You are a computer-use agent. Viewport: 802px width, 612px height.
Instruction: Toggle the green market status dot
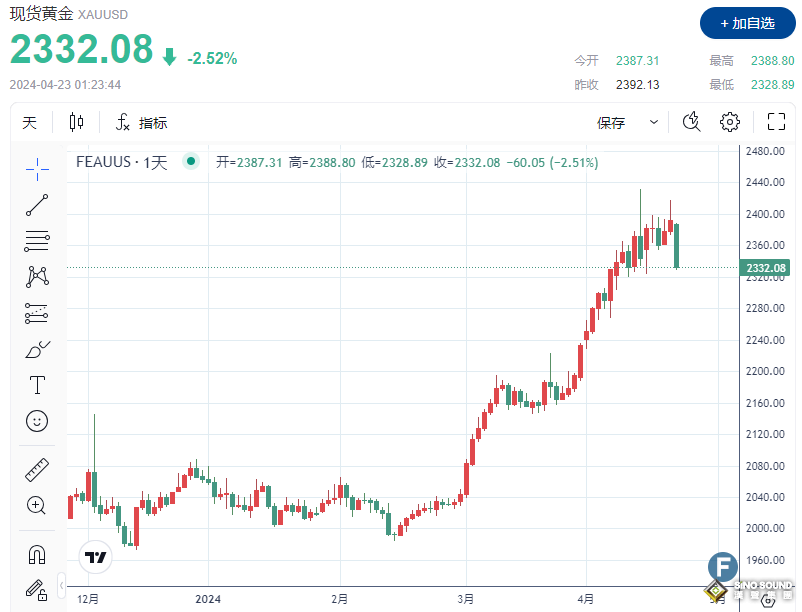191,162
